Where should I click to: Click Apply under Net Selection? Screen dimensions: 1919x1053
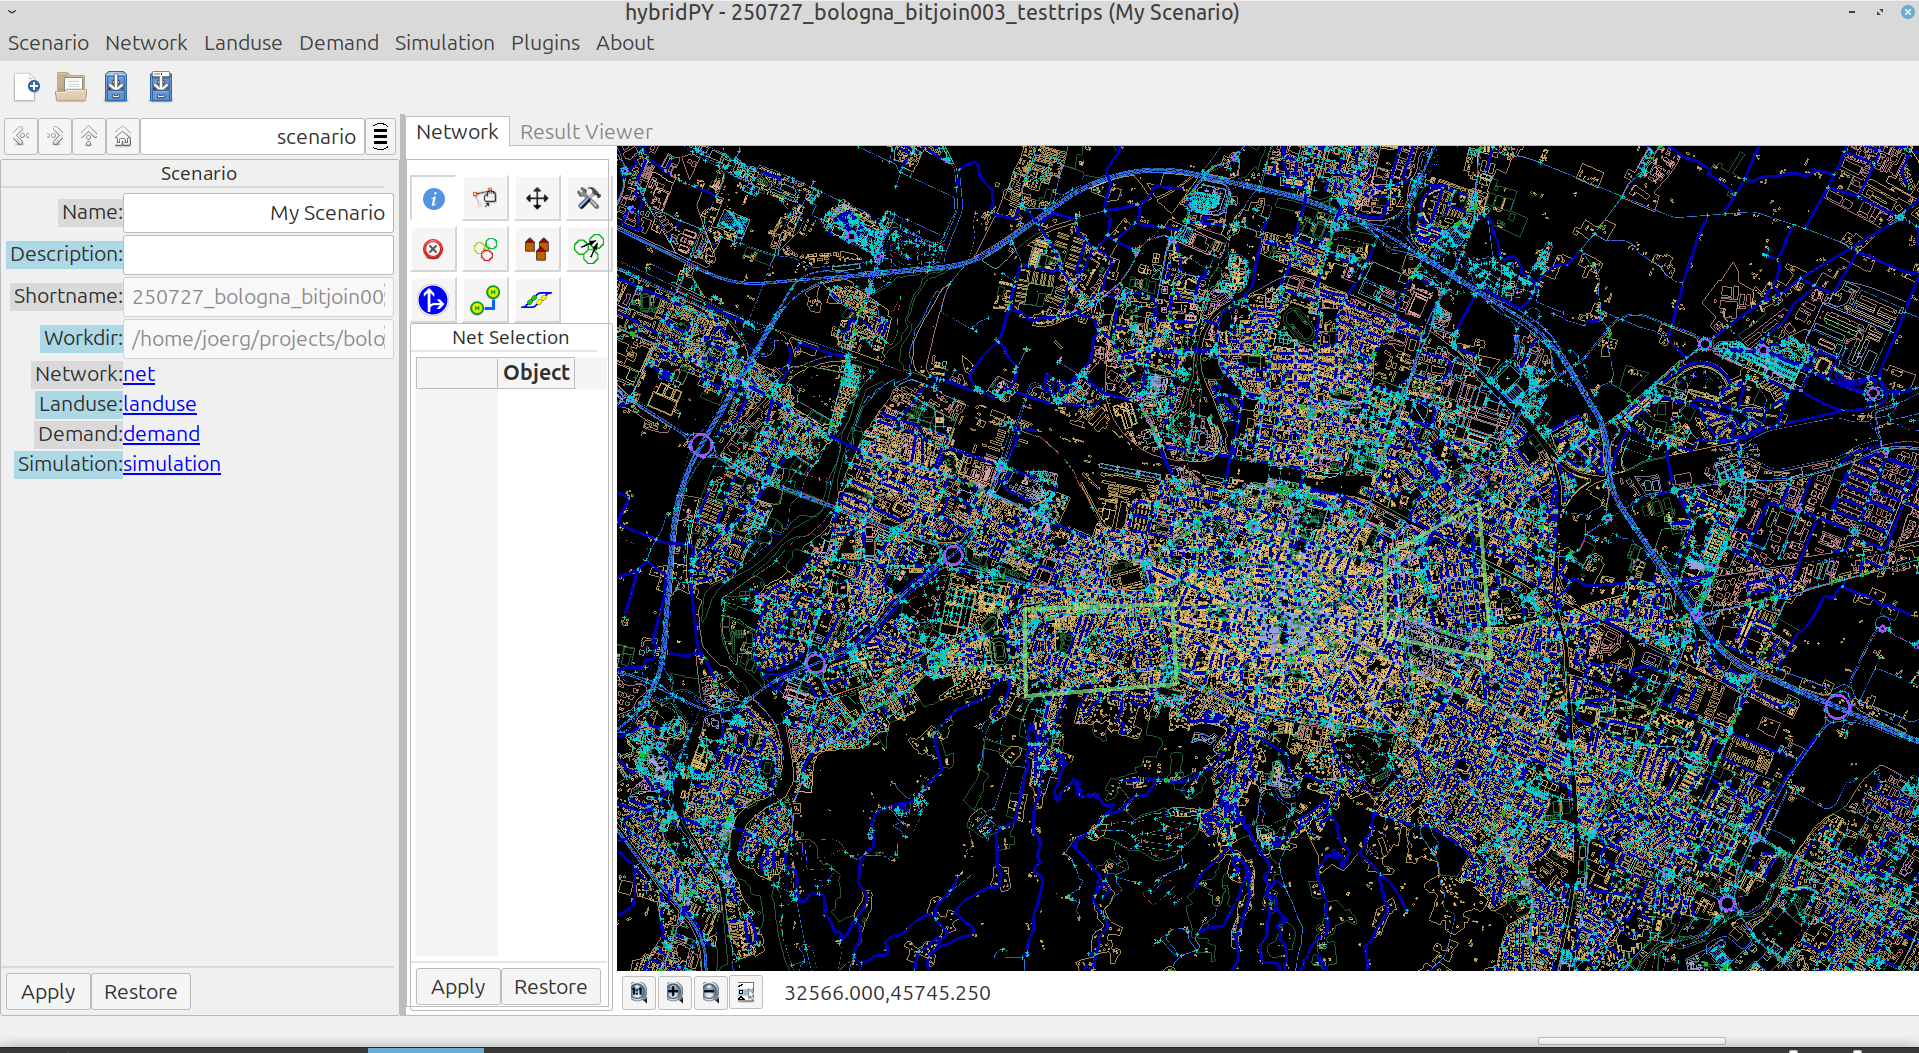458,987
